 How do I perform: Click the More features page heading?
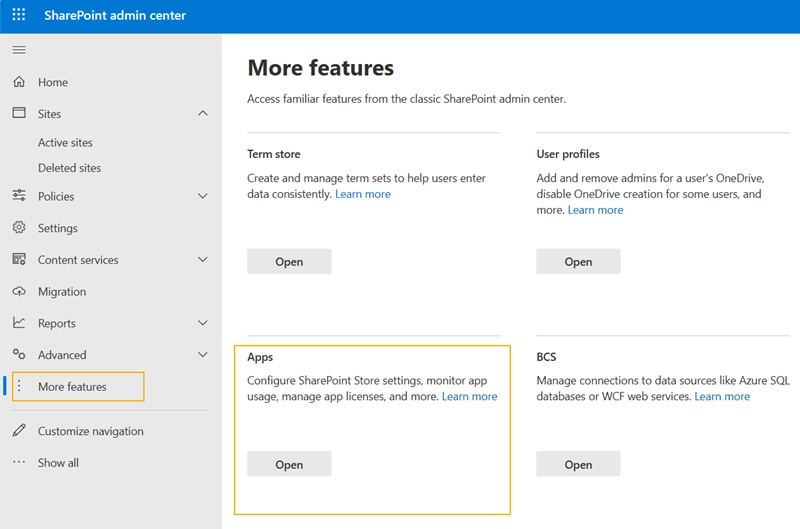pyautogui.click(x=320, y=67)
